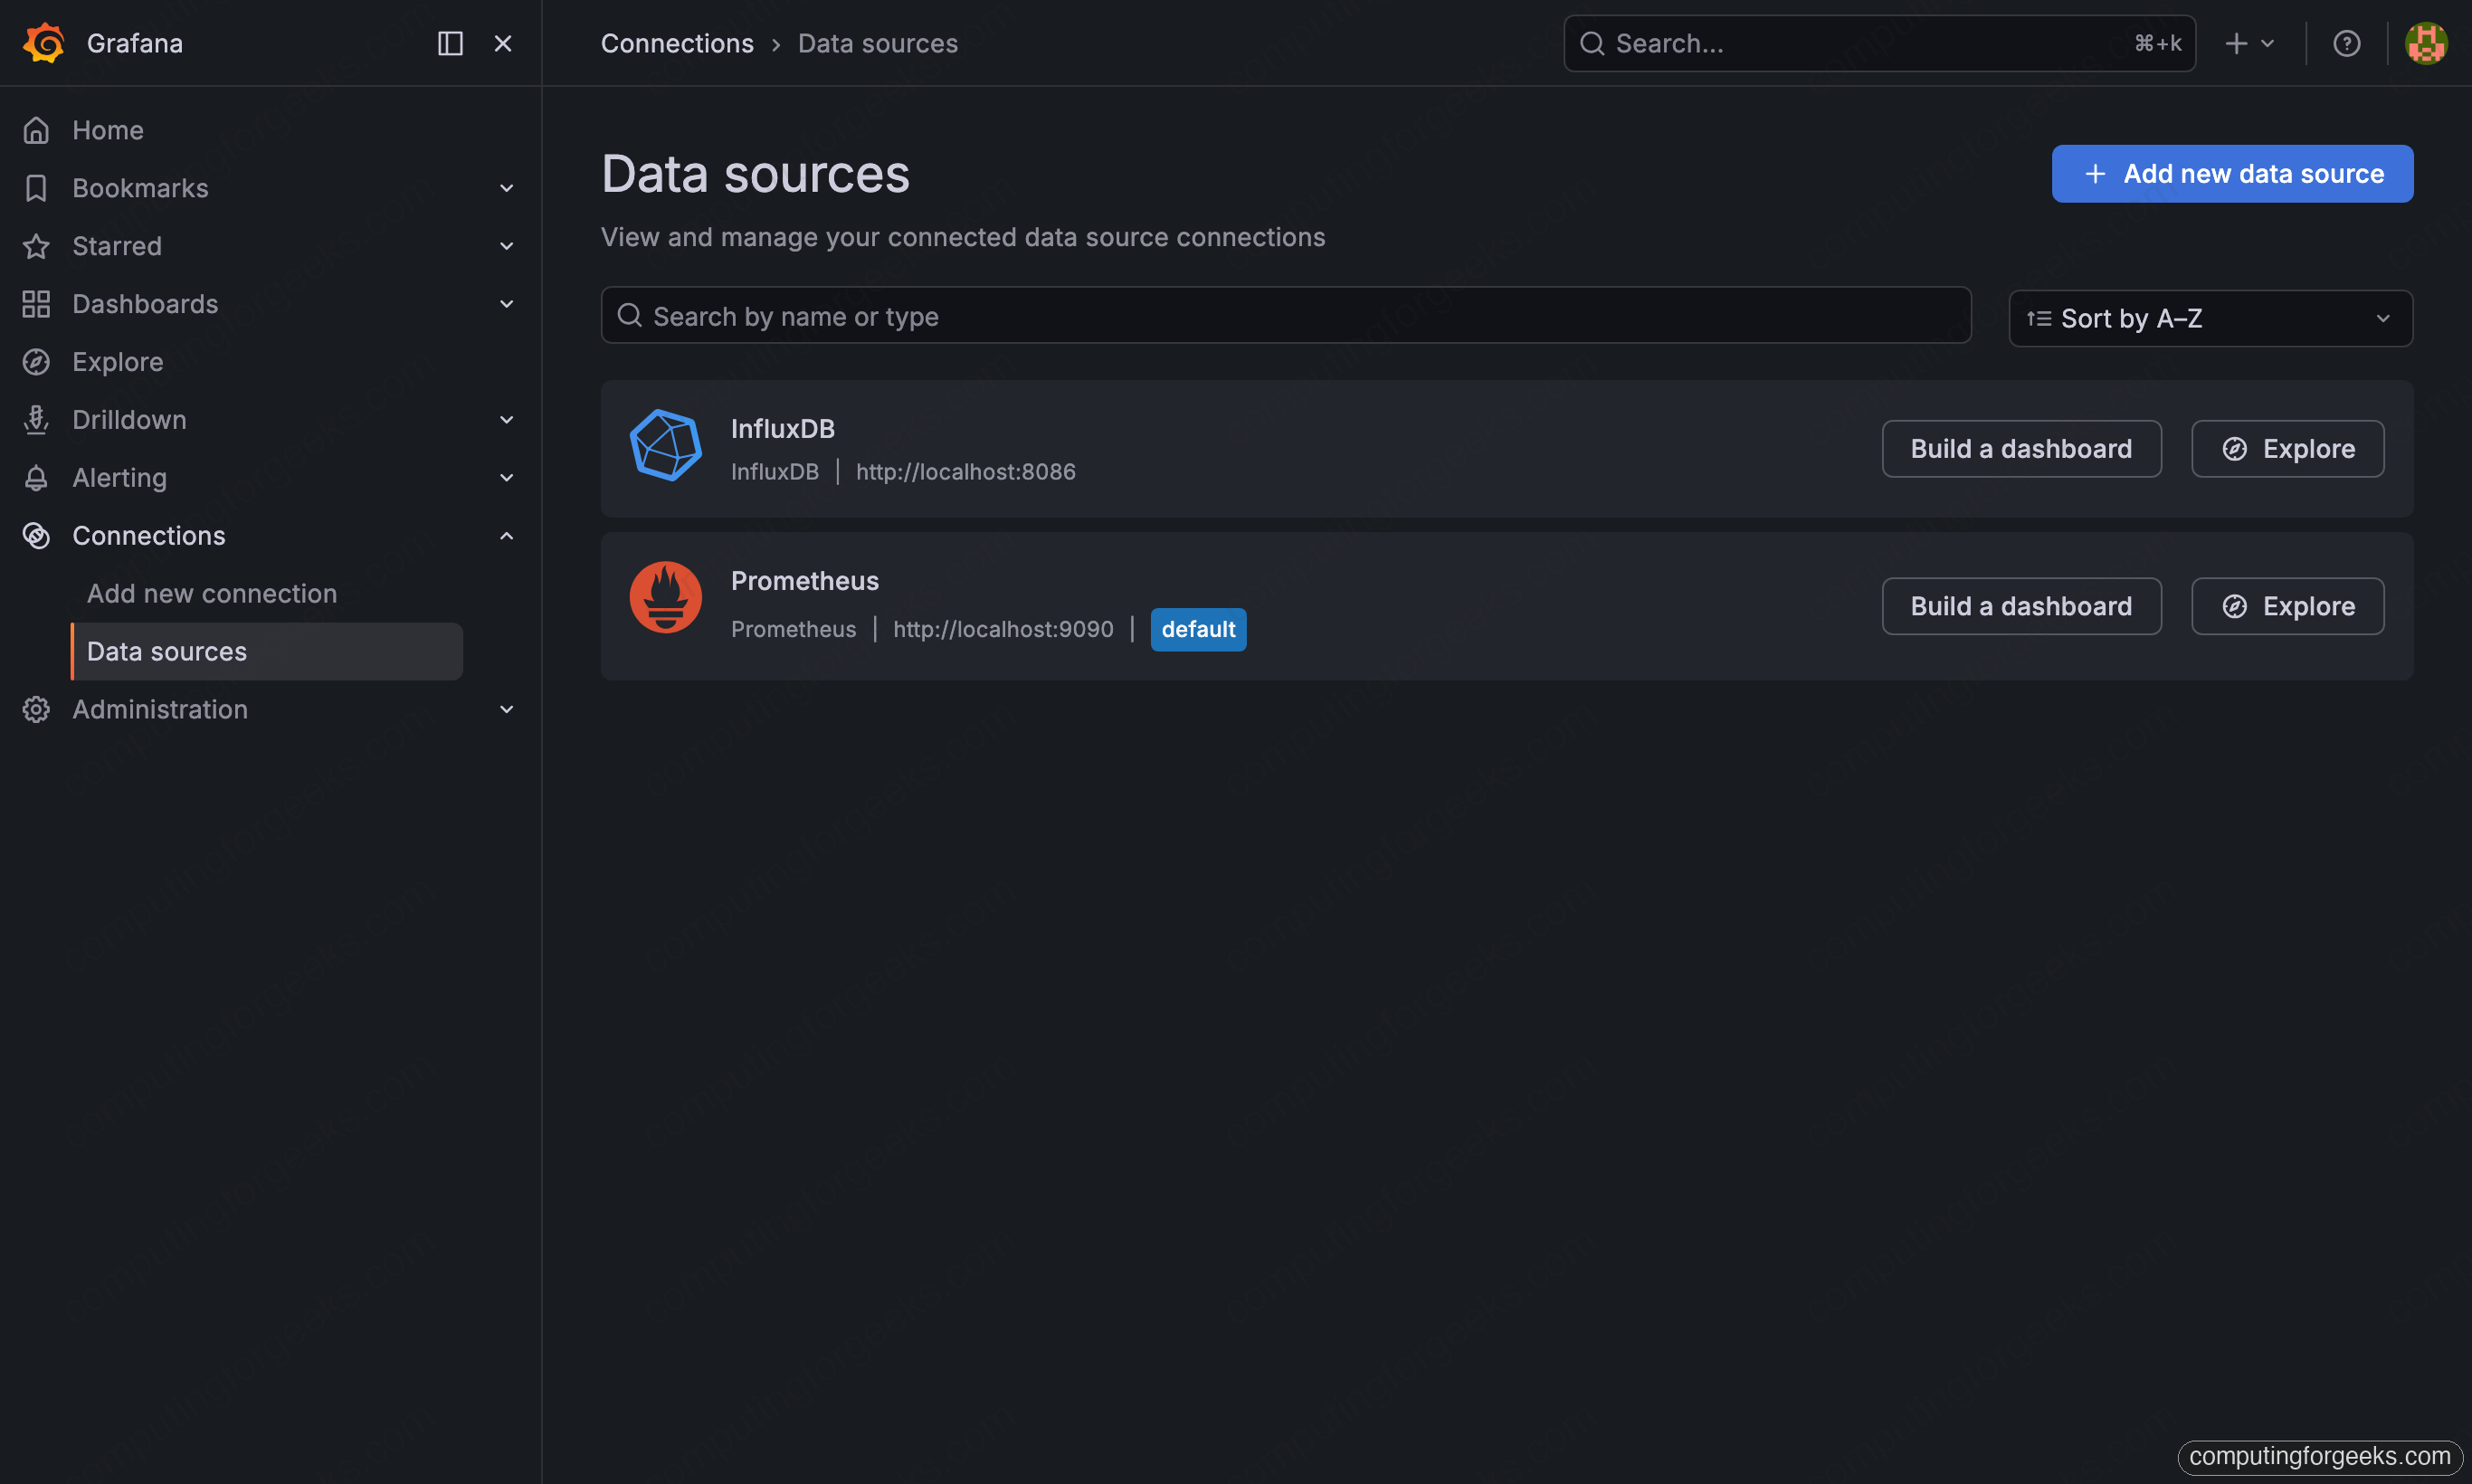Click the Home house icon
Screen dimensions: 2472x1484
[36, 130]
